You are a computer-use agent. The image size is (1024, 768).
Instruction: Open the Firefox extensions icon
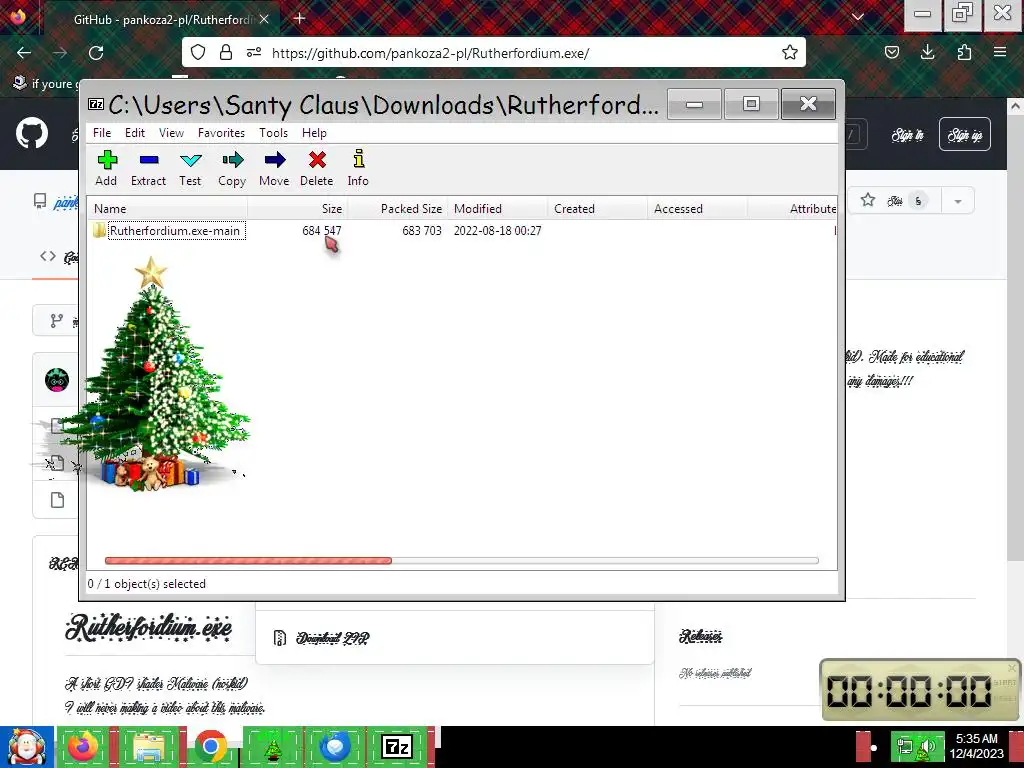tap(964, 53)
